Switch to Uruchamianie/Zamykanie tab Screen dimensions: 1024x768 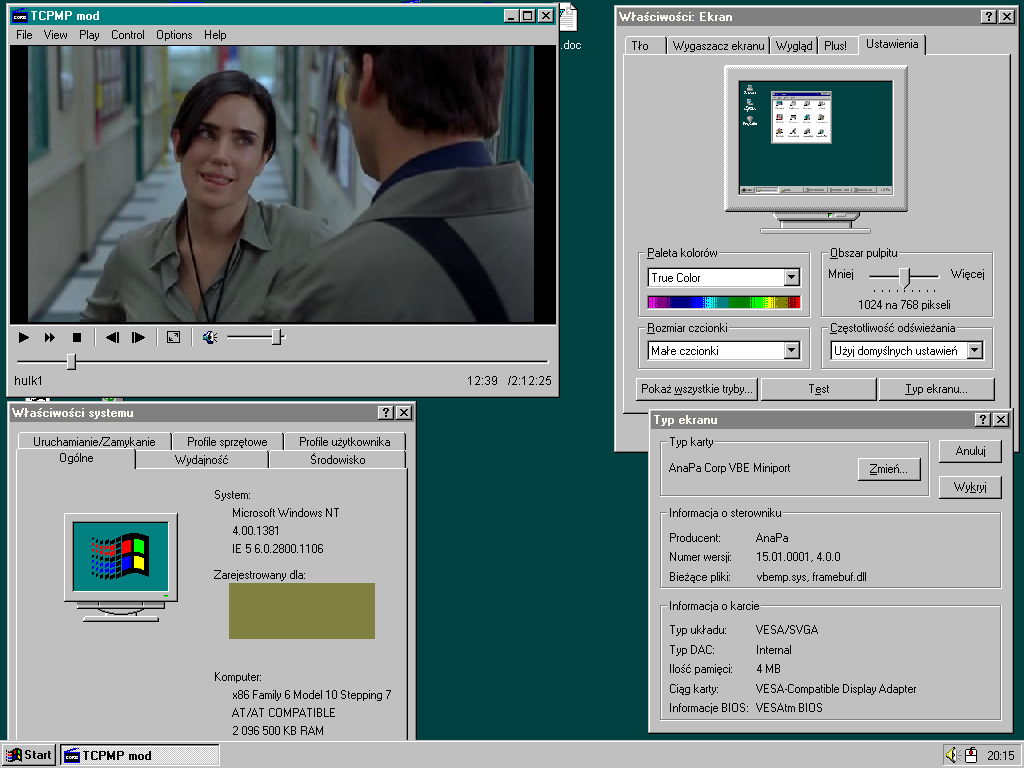pyautogui.click(x=94, y=442)
